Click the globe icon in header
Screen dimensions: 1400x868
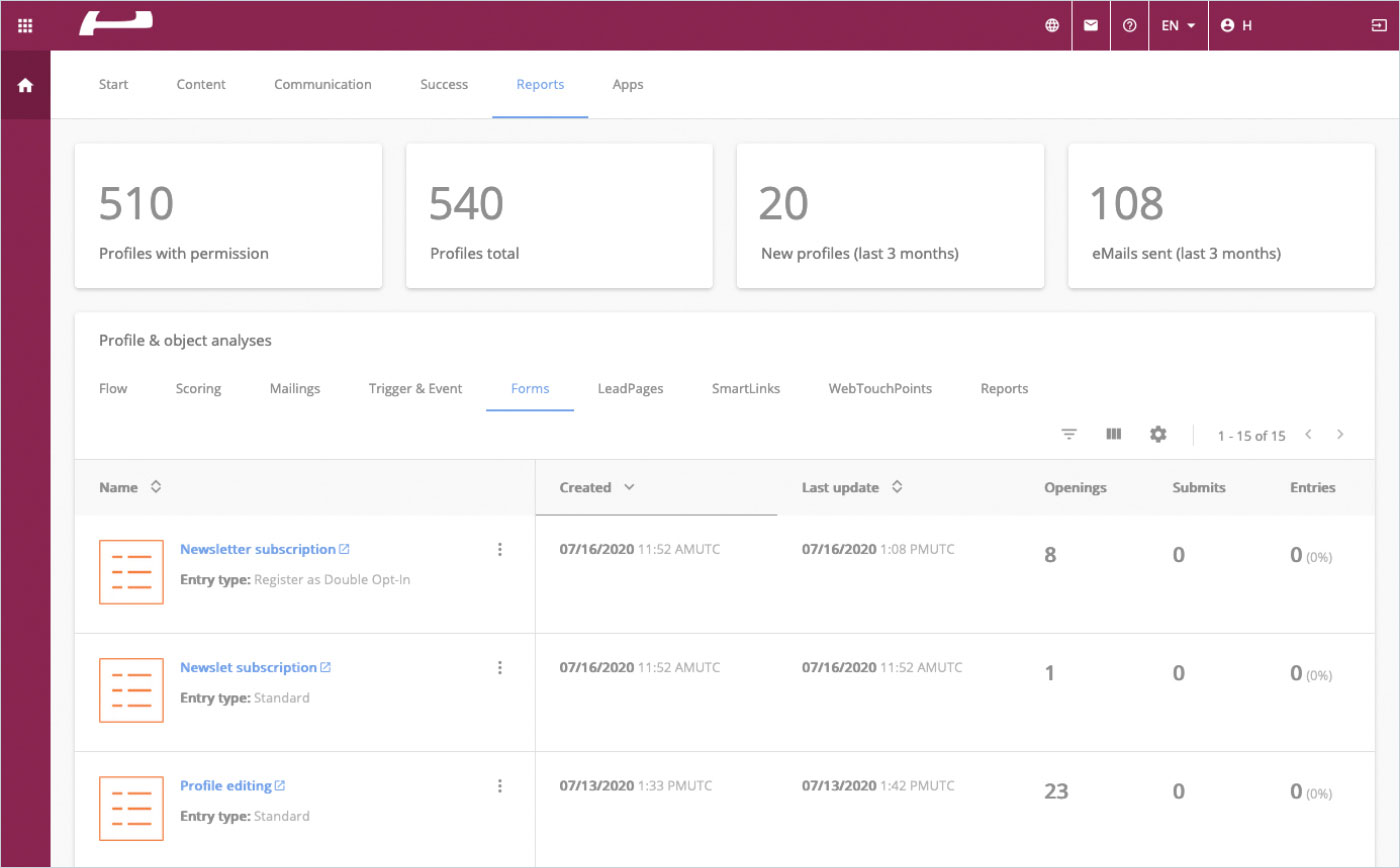click(x=1052, y=26)
